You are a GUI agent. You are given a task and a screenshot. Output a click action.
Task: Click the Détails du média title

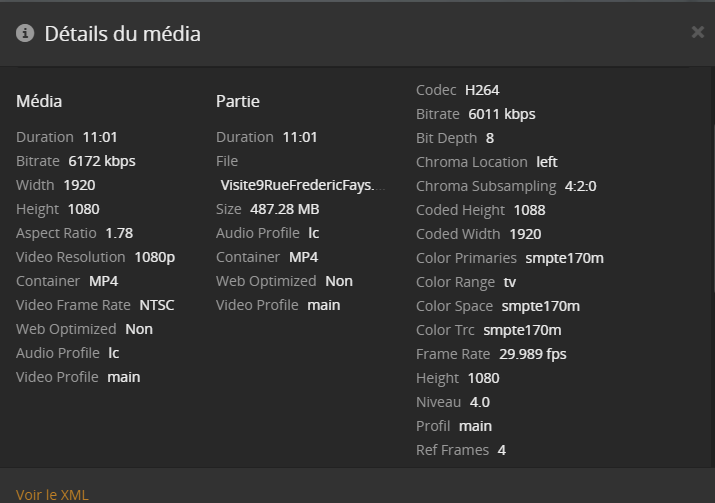(x=122, y=33)
